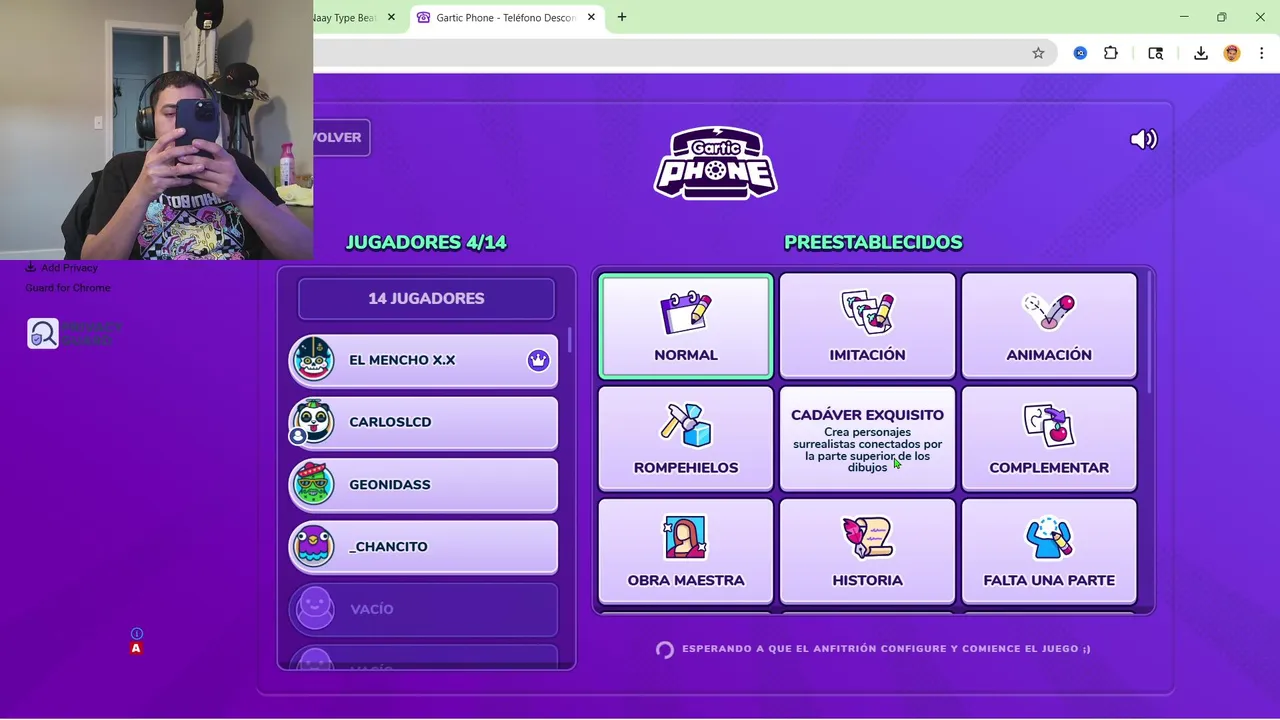Image resolution: width=1280 pixels, height=720 pixels.
Task: Click the players list scrollbar
Action: point(570,340)
